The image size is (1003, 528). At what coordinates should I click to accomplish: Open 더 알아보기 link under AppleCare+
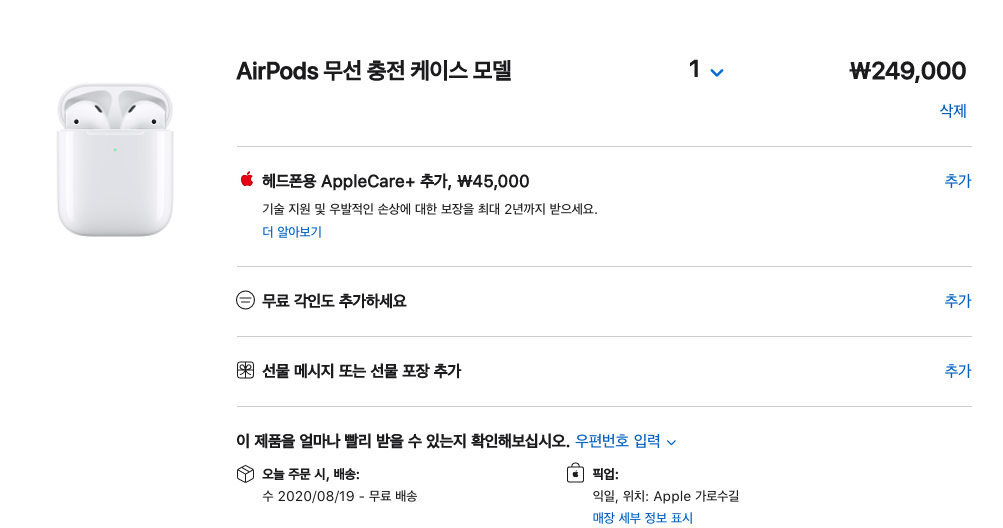pyautogui.click(x=292, y=232)
